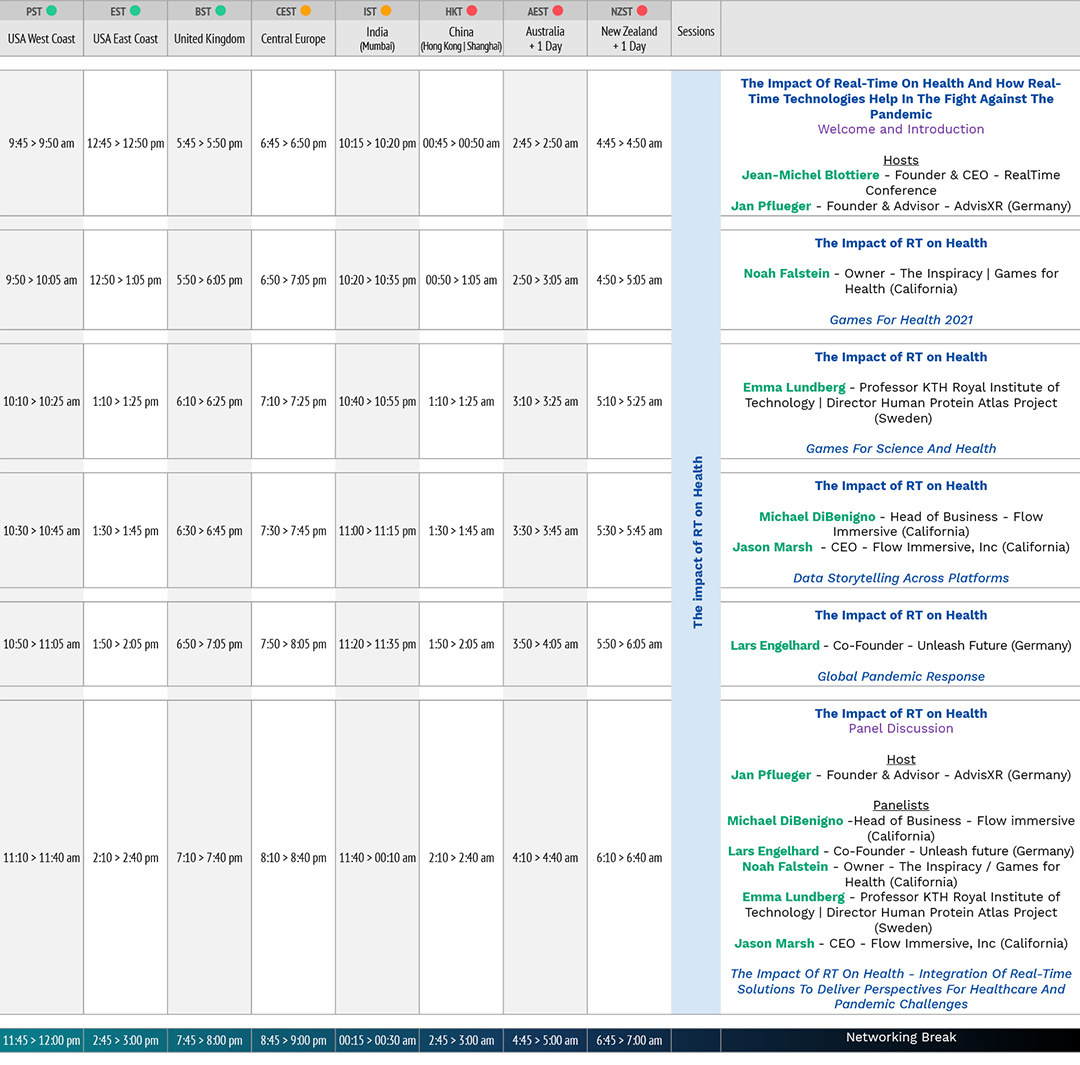This screenshot has height=1065, width=1080.
Task: Click the HKT cell 00:50 > 1:05 am
Action: coord(461,280)
